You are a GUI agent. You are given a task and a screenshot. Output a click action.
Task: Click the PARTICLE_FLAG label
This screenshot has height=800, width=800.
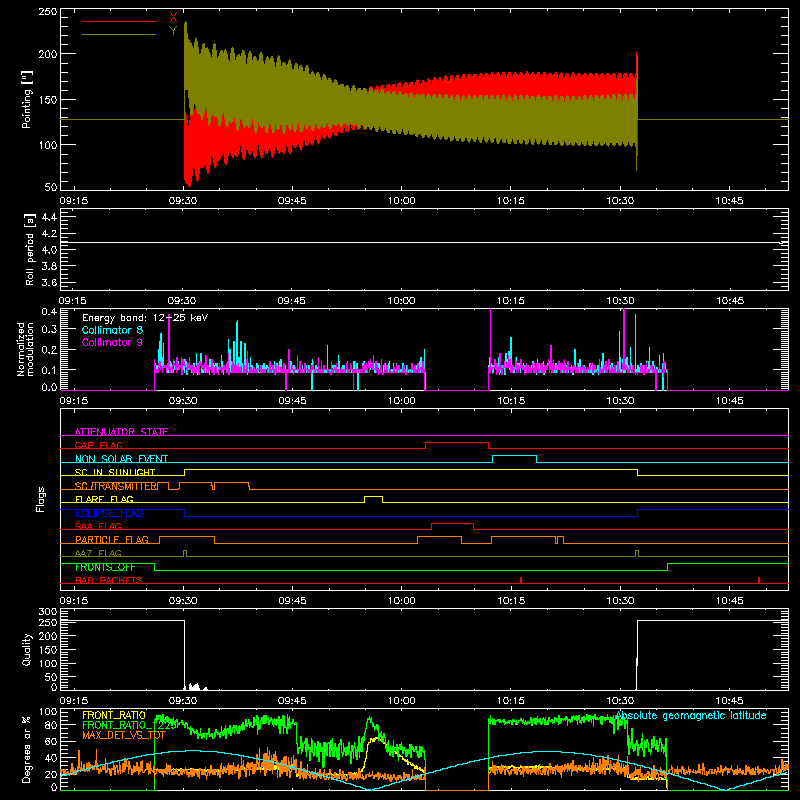tap(112, 539)
